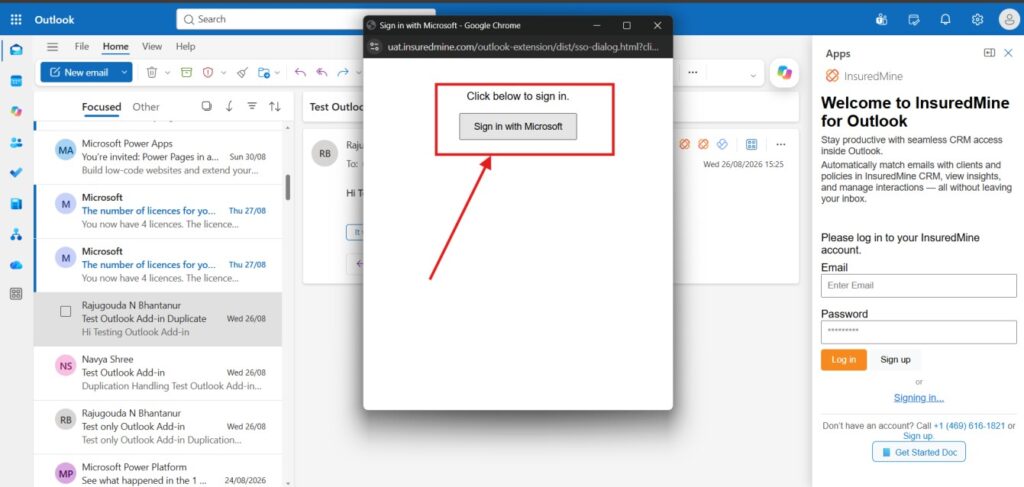1024x487 pixels.
Task: Click the Copilot icon in toolbar
Action: coord(784,72)
